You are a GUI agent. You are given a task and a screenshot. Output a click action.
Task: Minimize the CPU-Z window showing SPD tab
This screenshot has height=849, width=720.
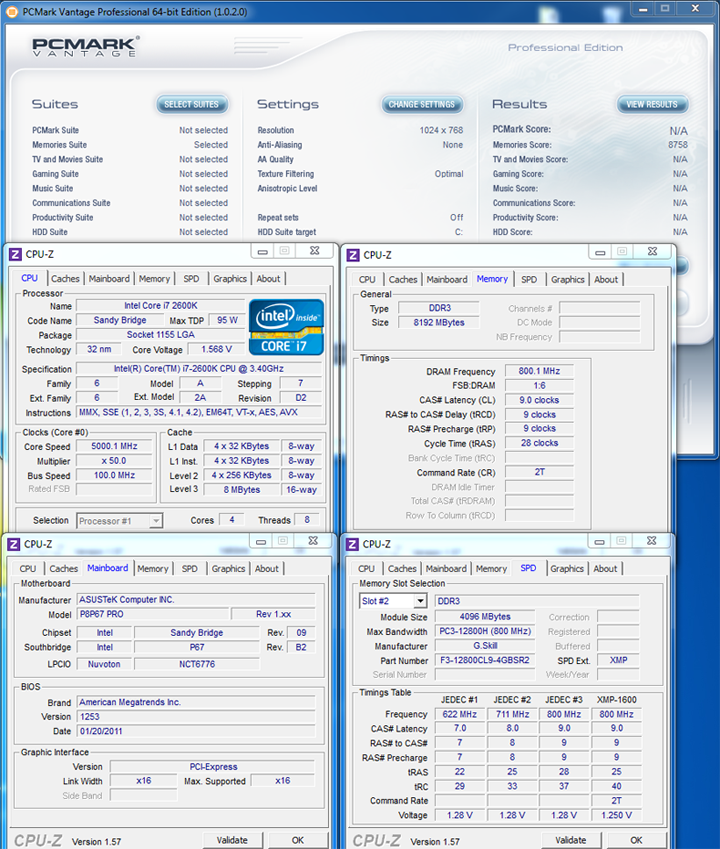pos(599,541)
